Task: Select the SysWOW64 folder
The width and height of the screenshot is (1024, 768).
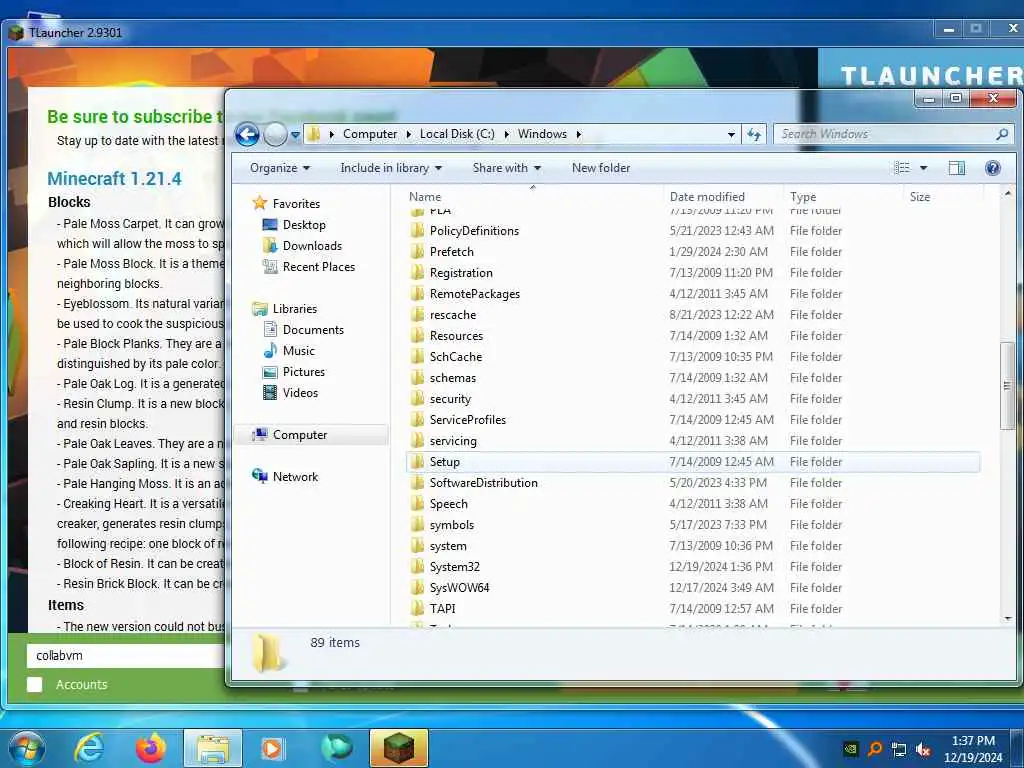Action: tap(459, 587)
